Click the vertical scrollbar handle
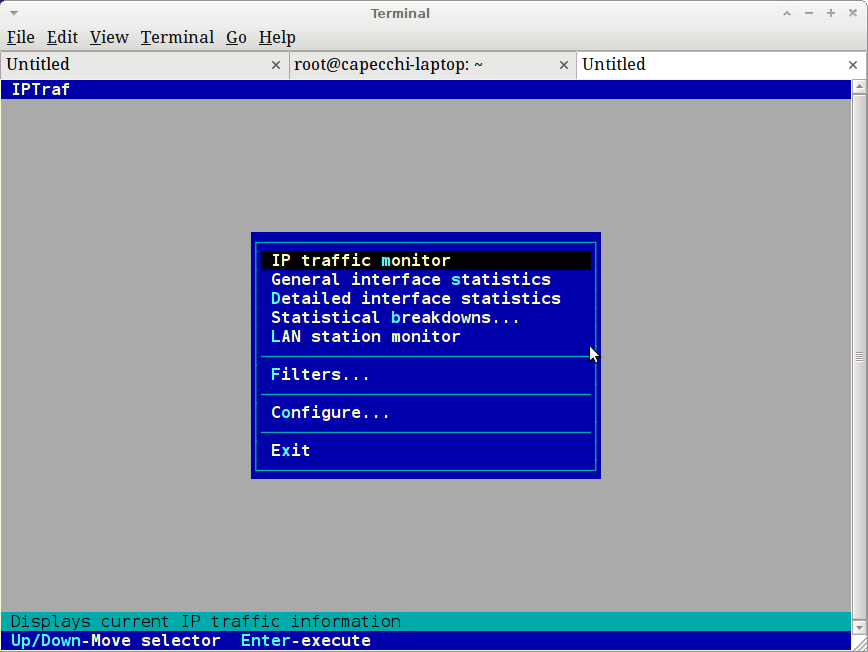This screenshot has height=652, width=868. (x=859, y=357)
